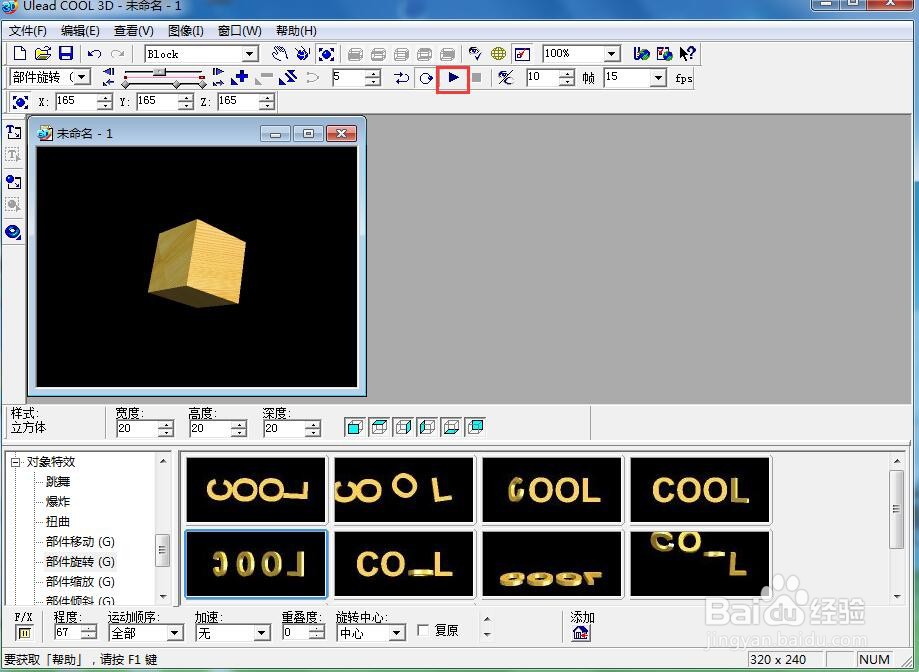Open the 15 fps frame rate dropdown
919x672 pixels.
click(x=659, y=77)
